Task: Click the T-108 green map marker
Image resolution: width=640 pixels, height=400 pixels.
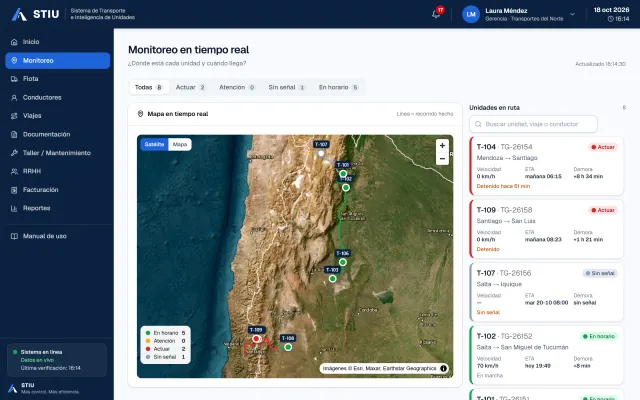Action: 288,347
